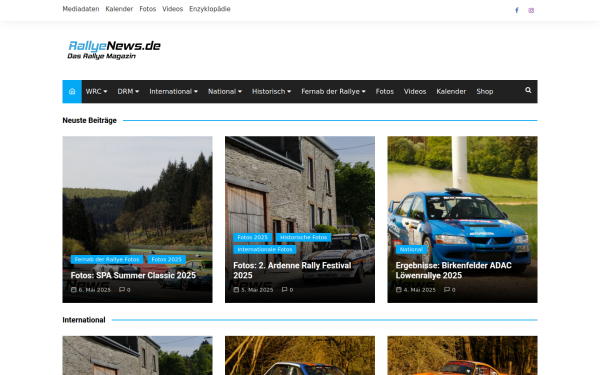Viewport: 600px width, 375px height.
Task: Click first thumbnail under International section
Action: point(137,355)
